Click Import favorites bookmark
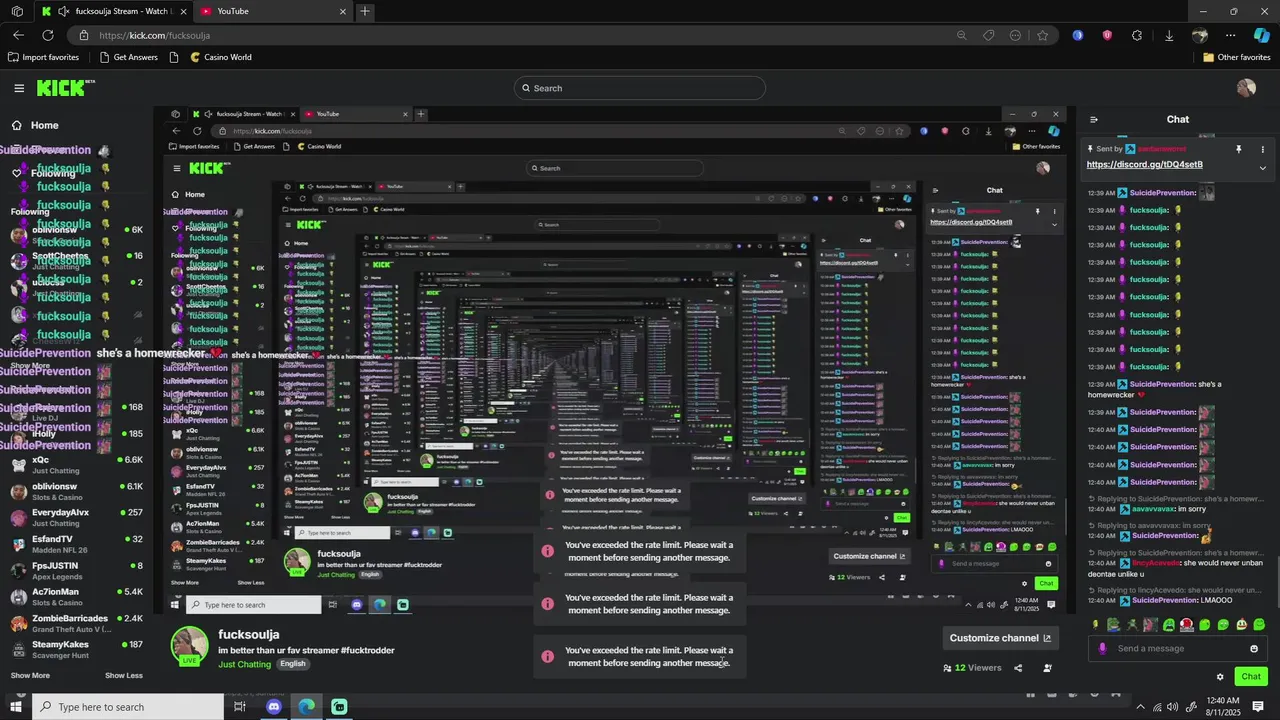This screenshot has height=720, width=1280. pyautogui.click(x=43, y=57)
